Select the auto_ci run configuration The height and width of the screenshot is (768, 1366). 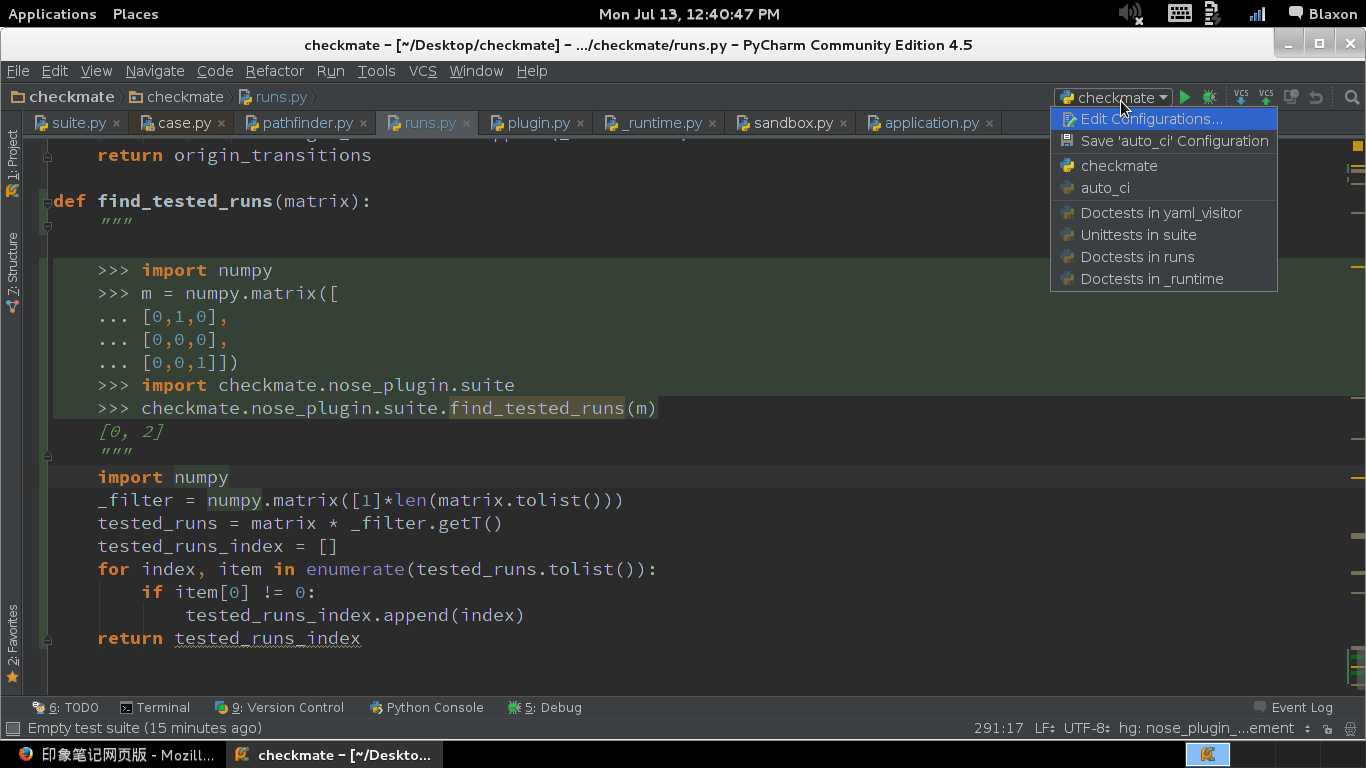click(x=1164, y=188)
